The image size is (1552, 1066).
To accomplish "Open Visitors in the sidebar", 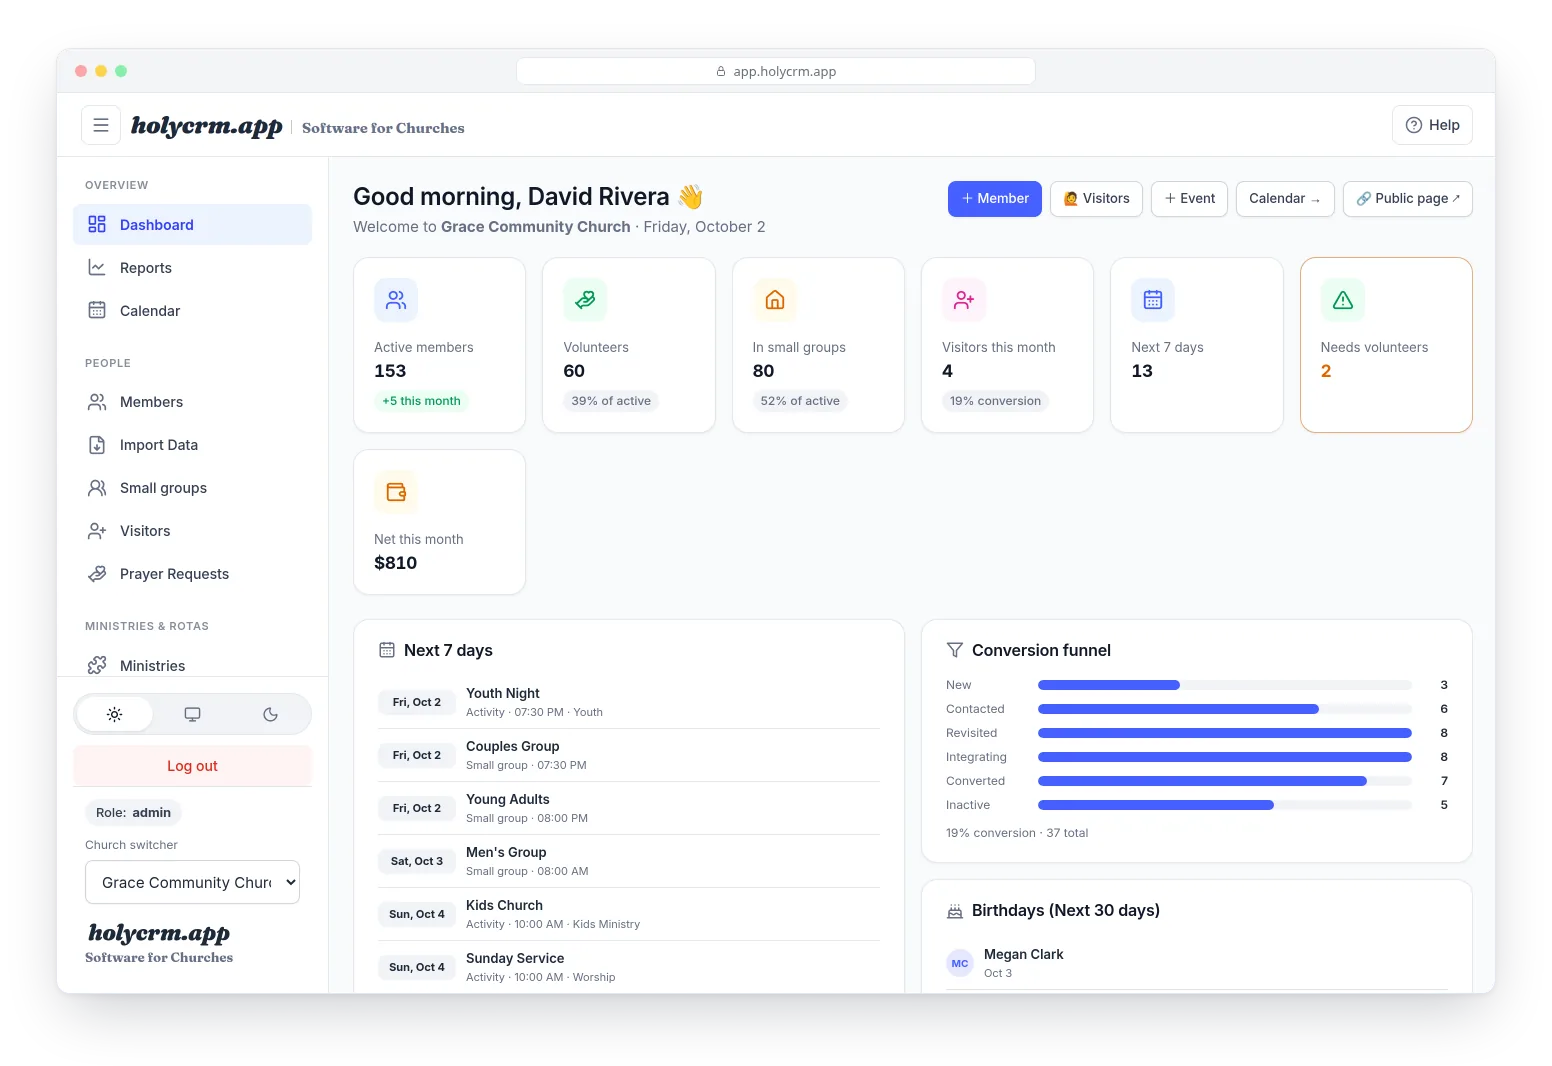I will [193, 530].
